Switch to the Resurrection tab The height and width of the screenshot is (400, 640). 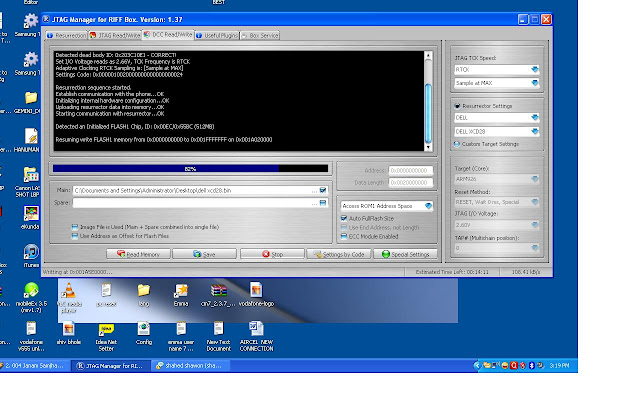click(66, 36)
